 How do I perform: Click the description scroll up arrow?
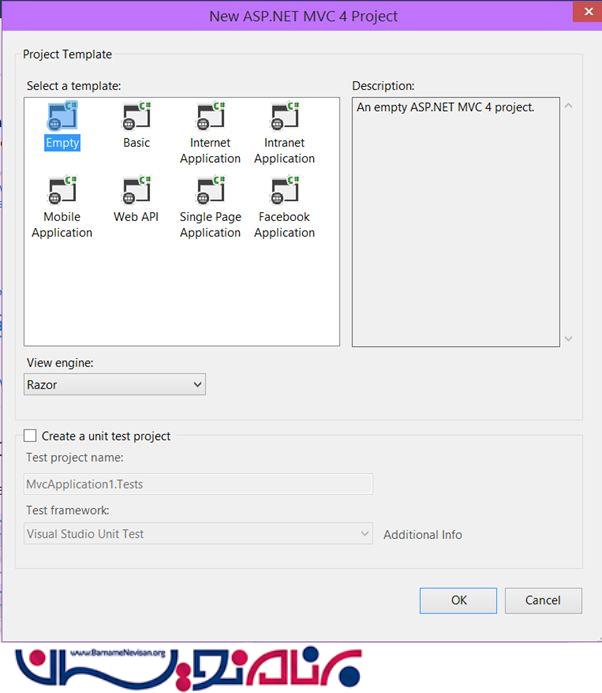pyautogui.click(x=569, y=106)
